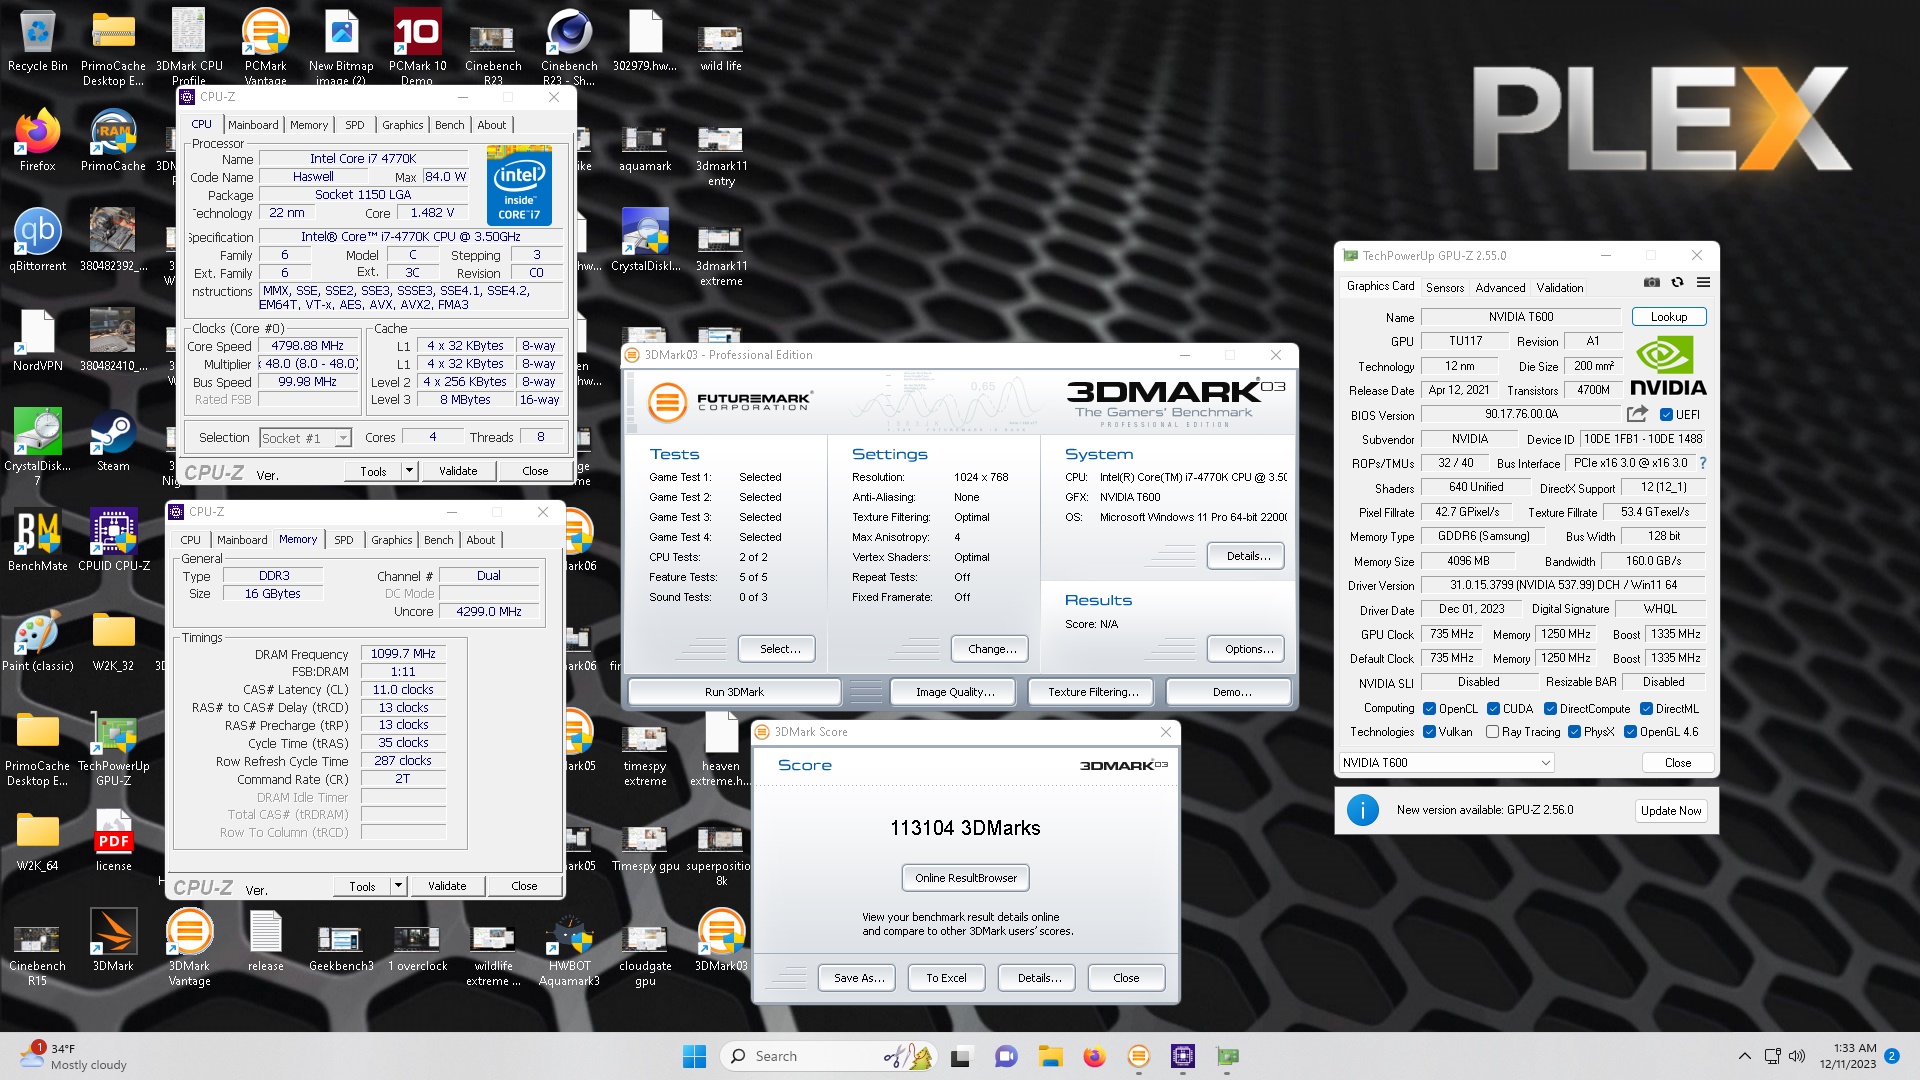Click Update Now for GPU-Z
The image size is (1920, 1080).
point(1671,811)
